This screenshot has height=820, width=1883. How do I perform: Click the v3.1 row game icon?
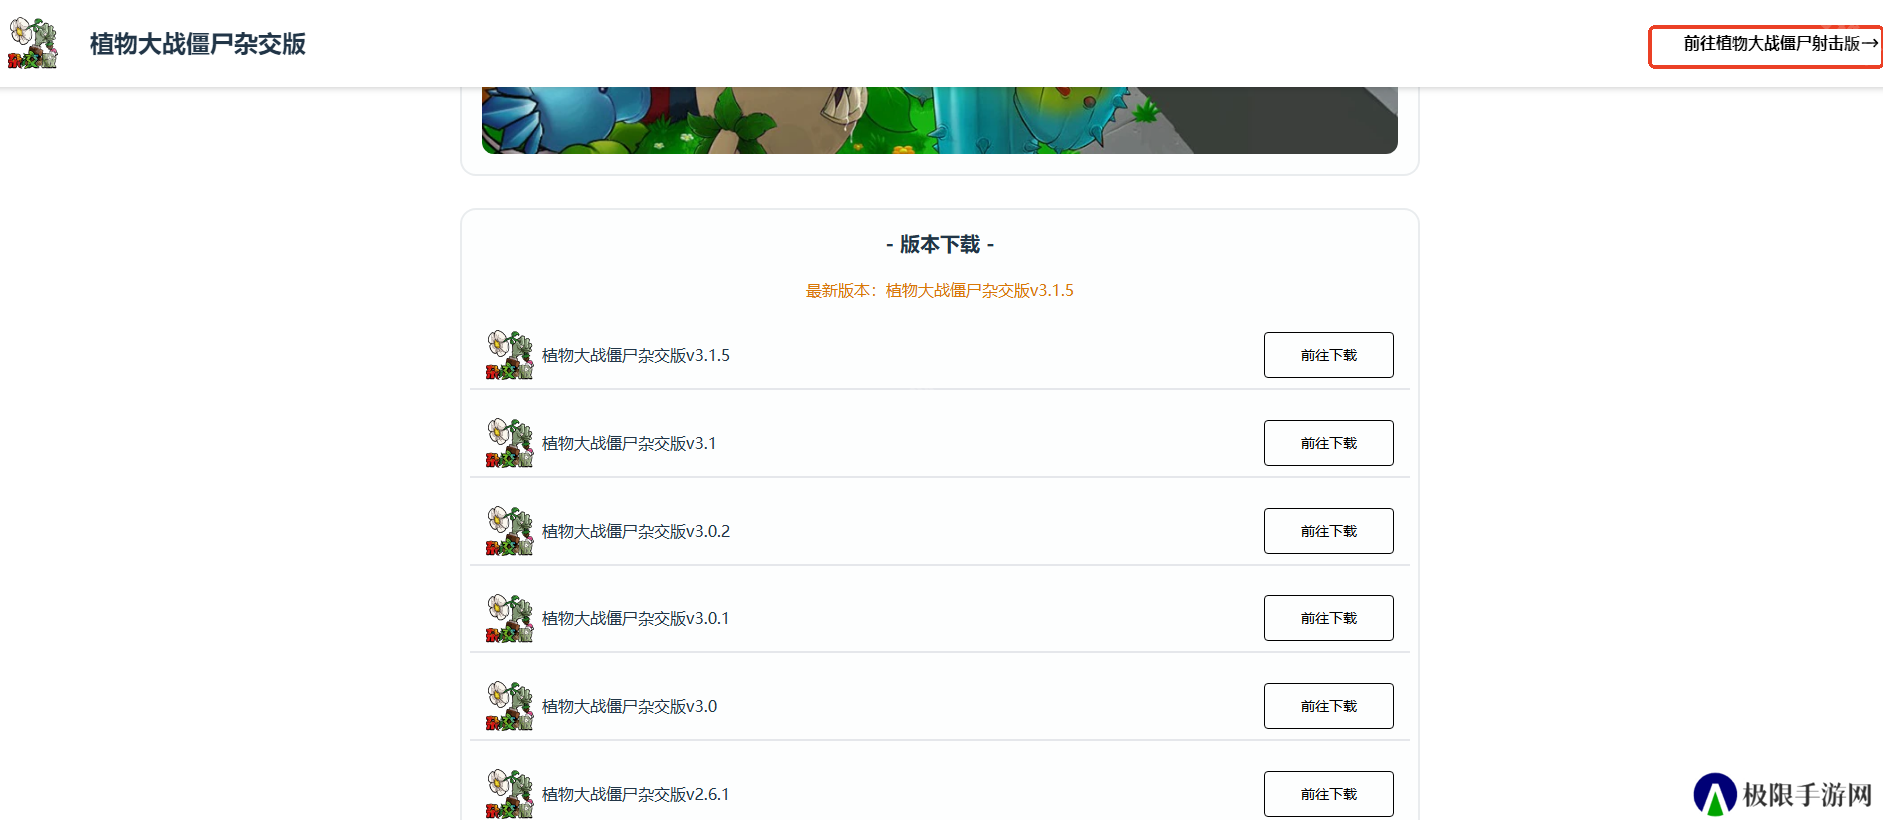tap(510, 443)
